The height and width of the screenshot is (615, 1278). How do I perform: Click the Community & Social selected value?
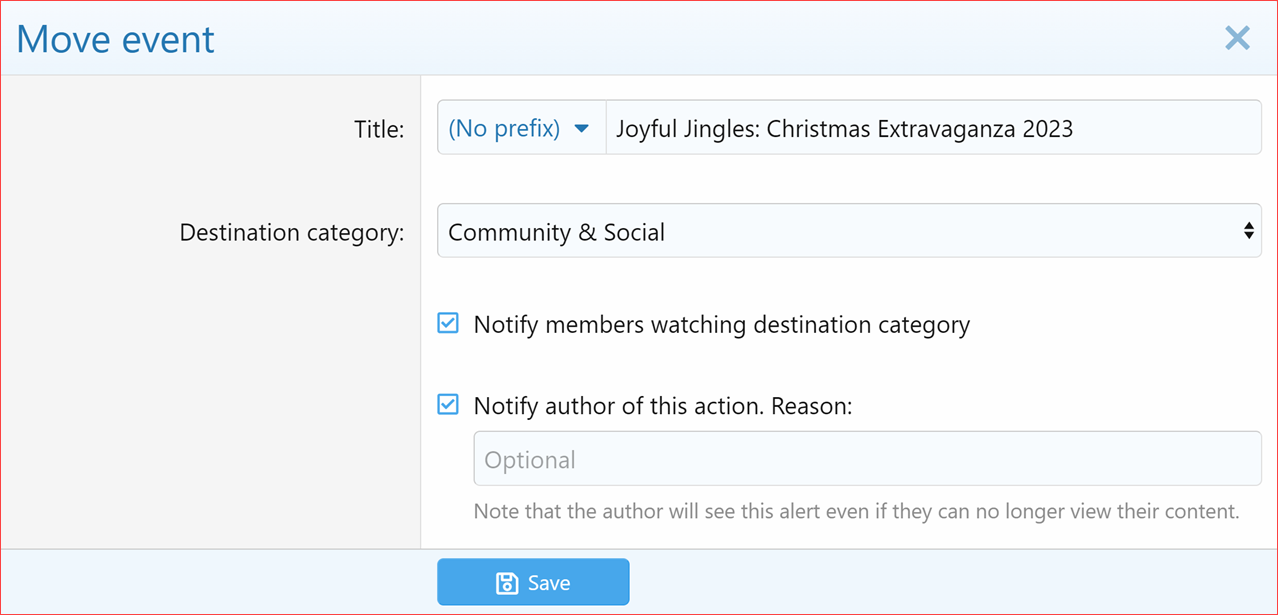coord(557,231)
